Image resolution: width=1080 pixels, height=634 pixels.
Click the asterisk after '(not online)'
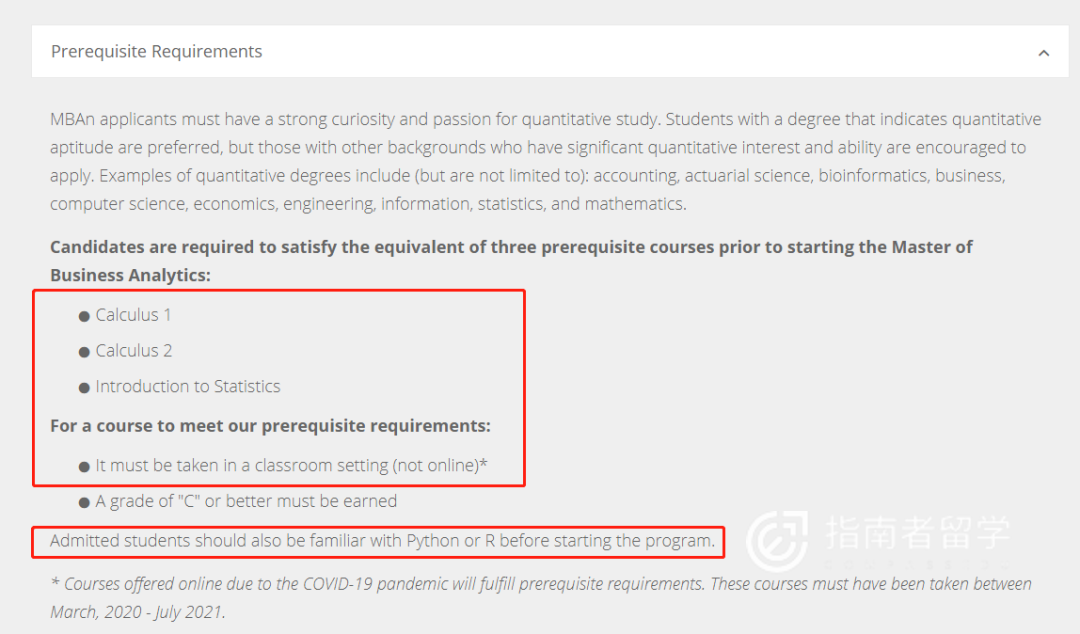[x=484, y=462]
